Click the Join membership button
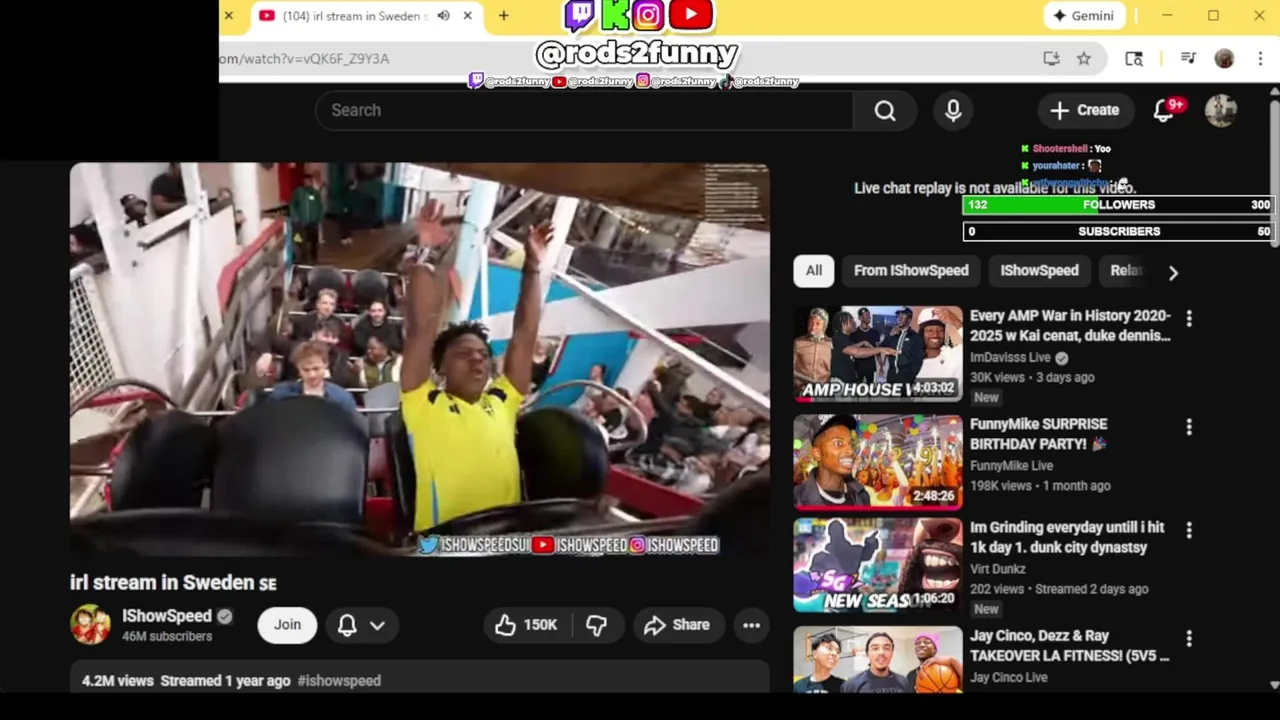The image size is (1280, 720). click(287, 625)
